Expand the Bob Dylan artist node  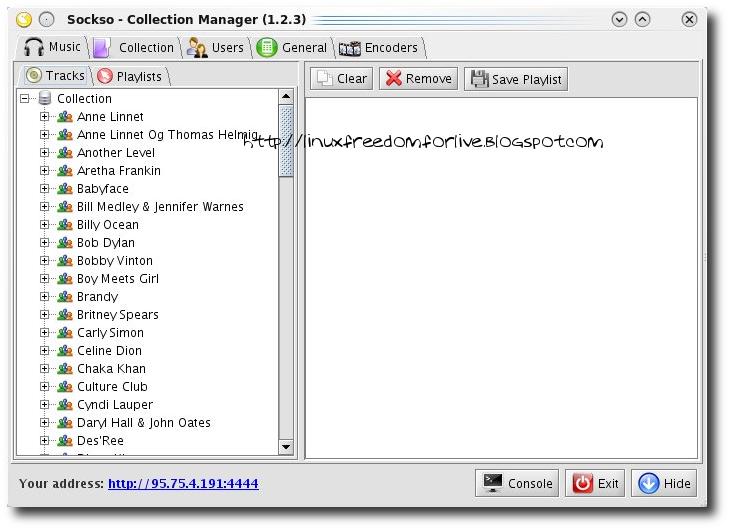[44, 243]
